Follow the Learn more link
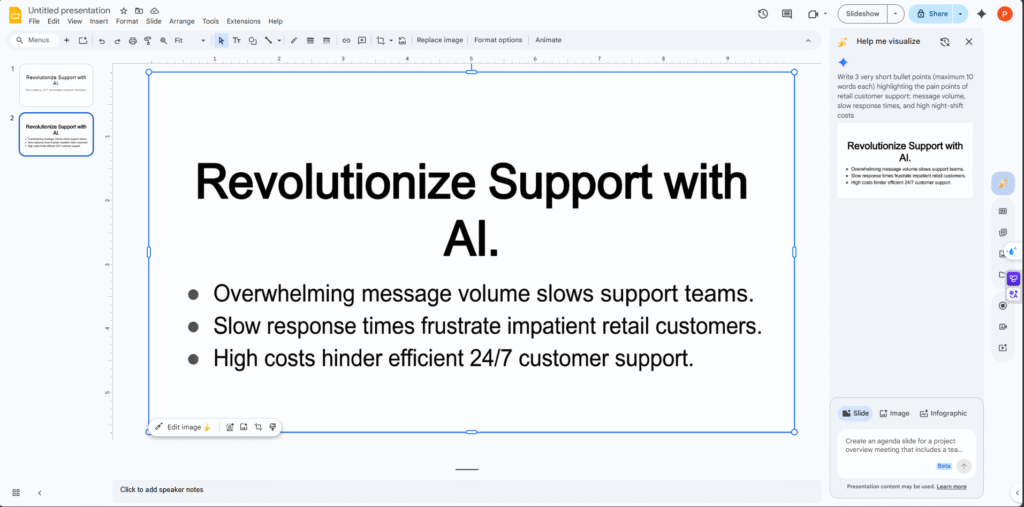 coord(951,486)
